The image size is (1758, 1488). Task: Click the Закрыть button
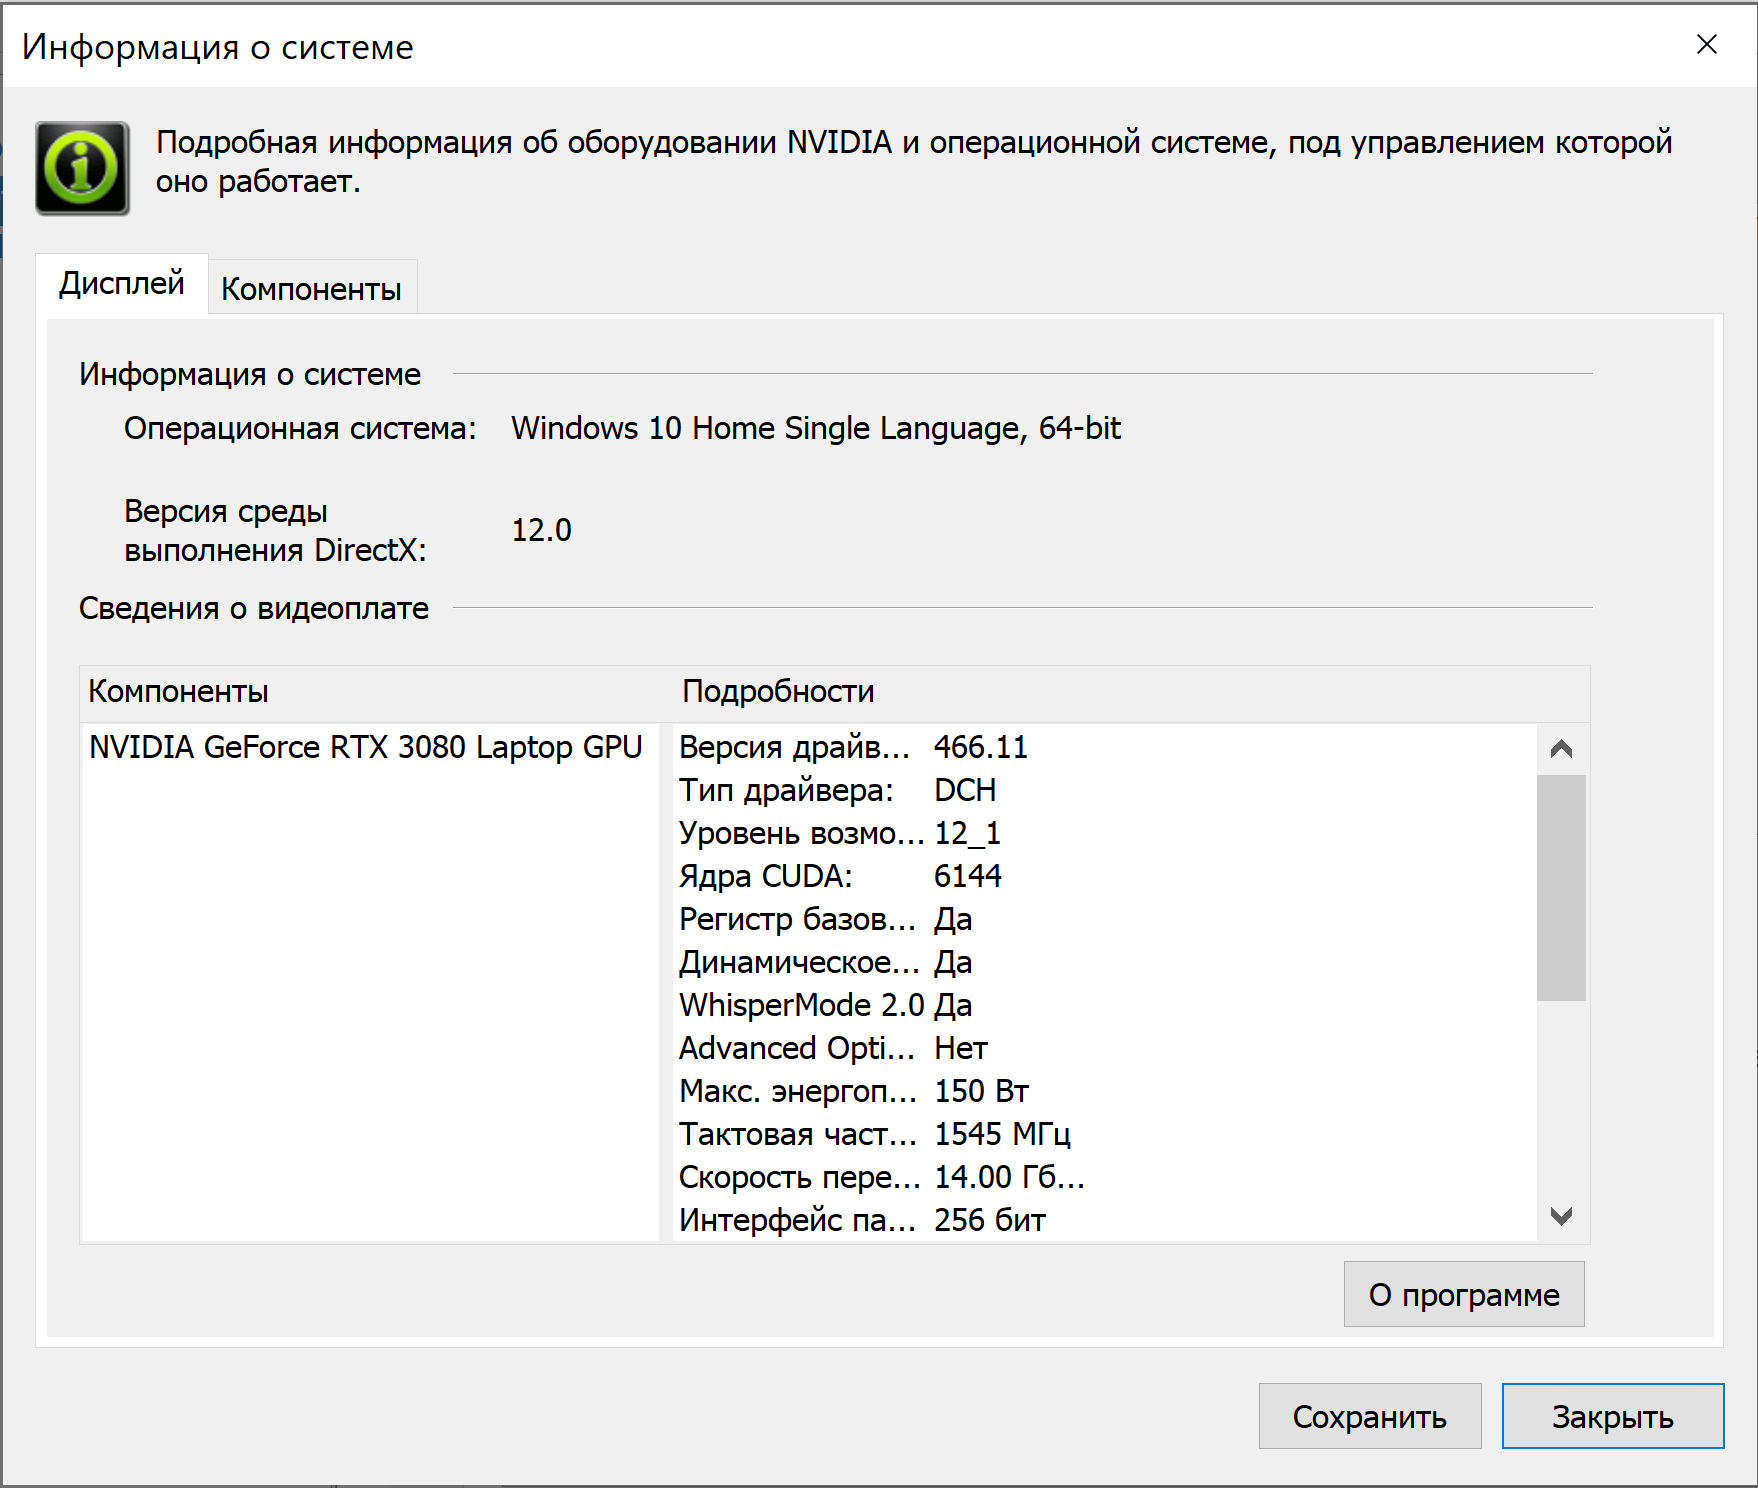tap(1613, 1416)
